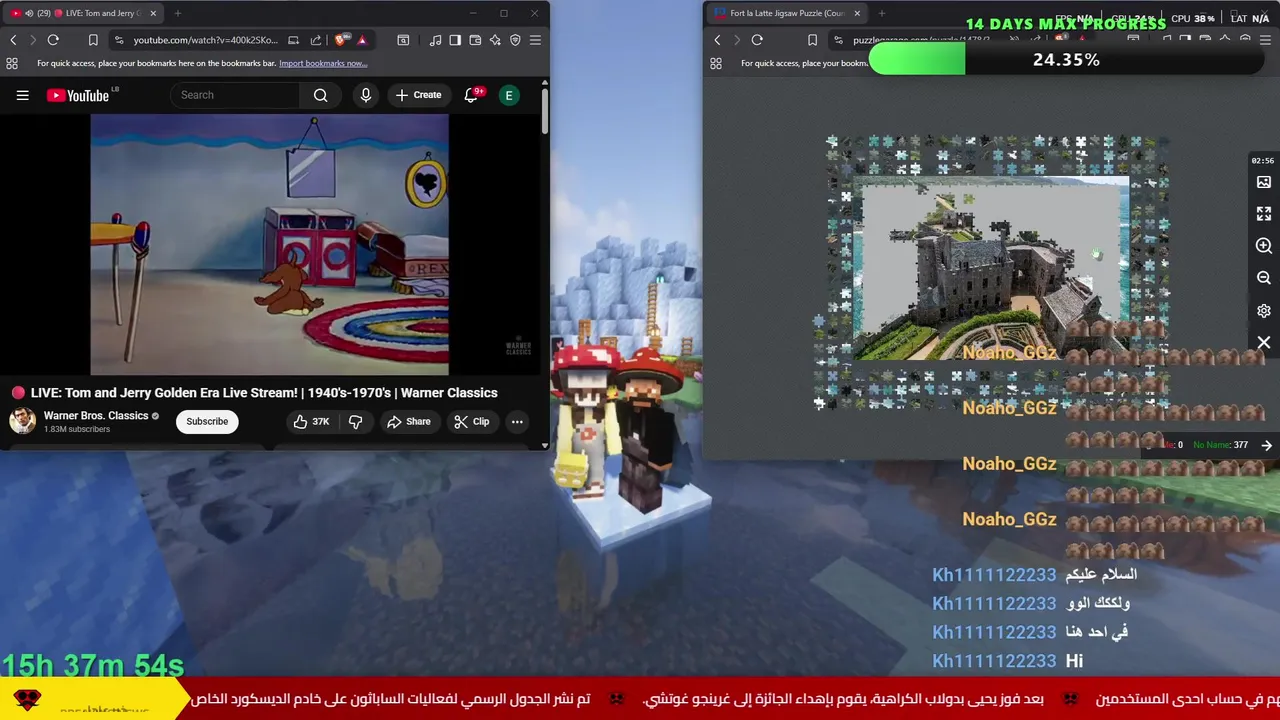Bookmark the YouTube page
Screen dimensions: 1280x720
(x=93, y=40)
